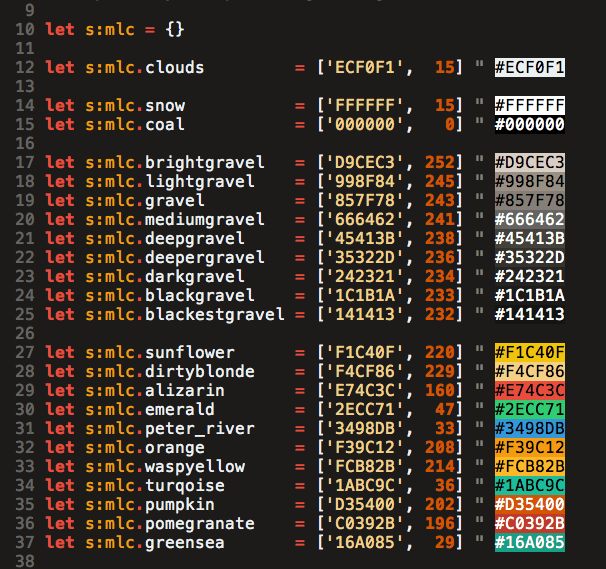Click the #C0392B pomegranate swatch
The image size is (606, 569).
(529, 523)
